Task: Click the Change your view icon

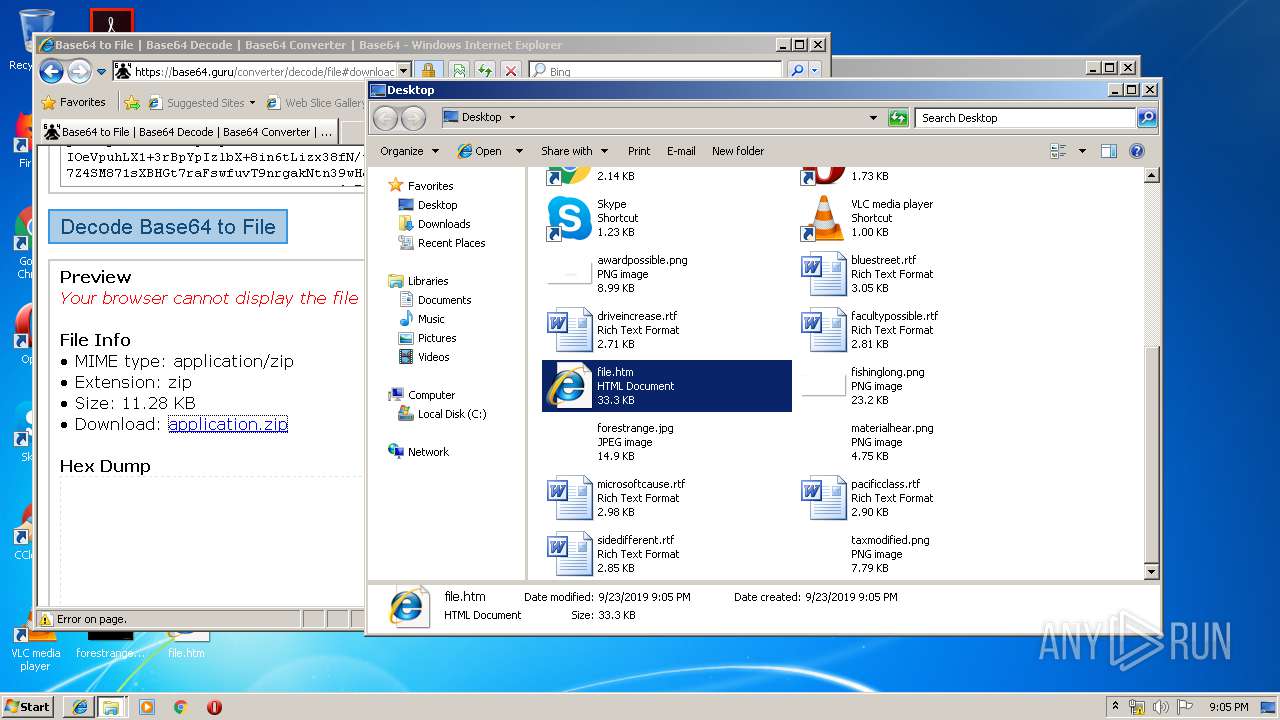Action: click(x=1059, y=151)
